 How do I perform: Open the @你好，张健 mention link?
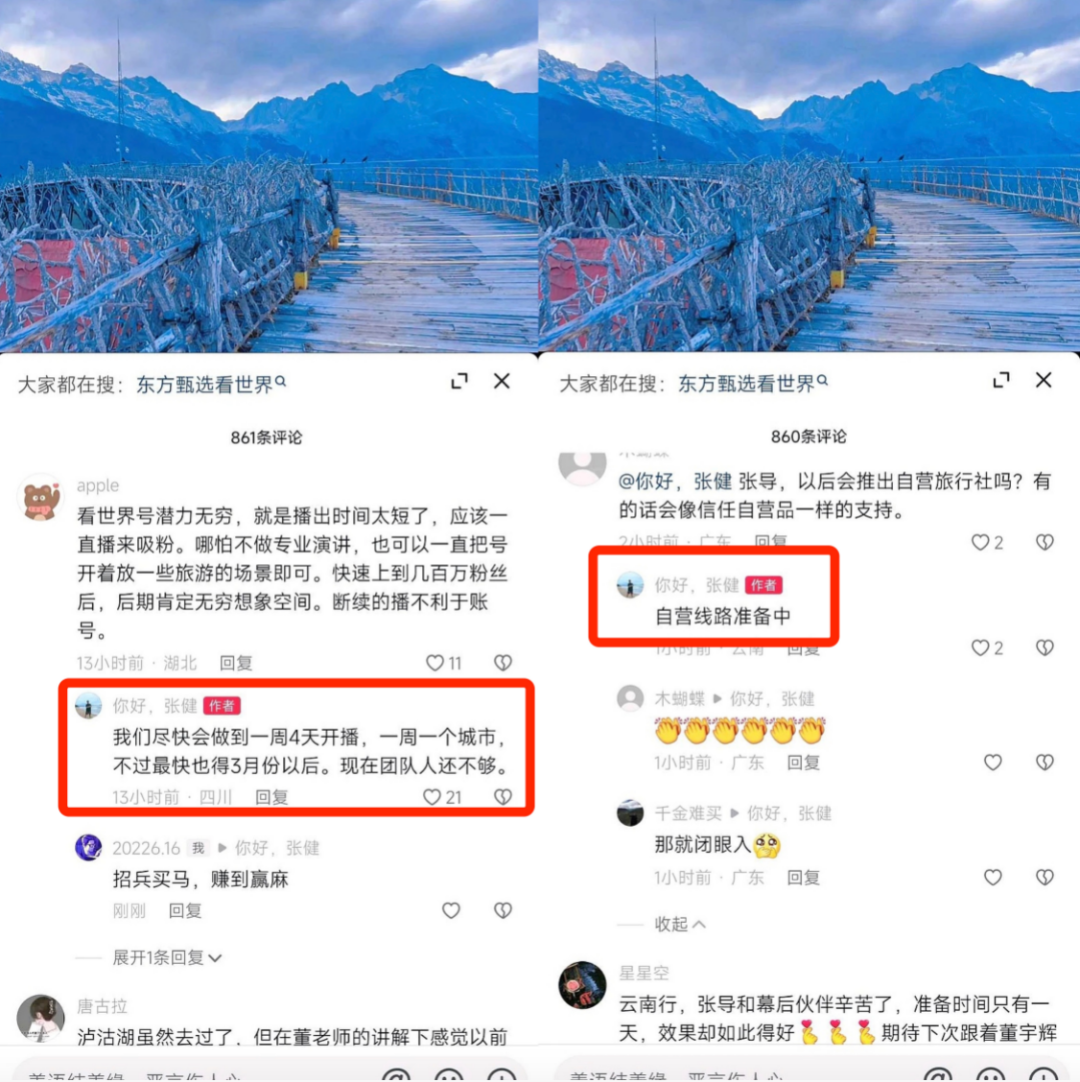(674, 481)
